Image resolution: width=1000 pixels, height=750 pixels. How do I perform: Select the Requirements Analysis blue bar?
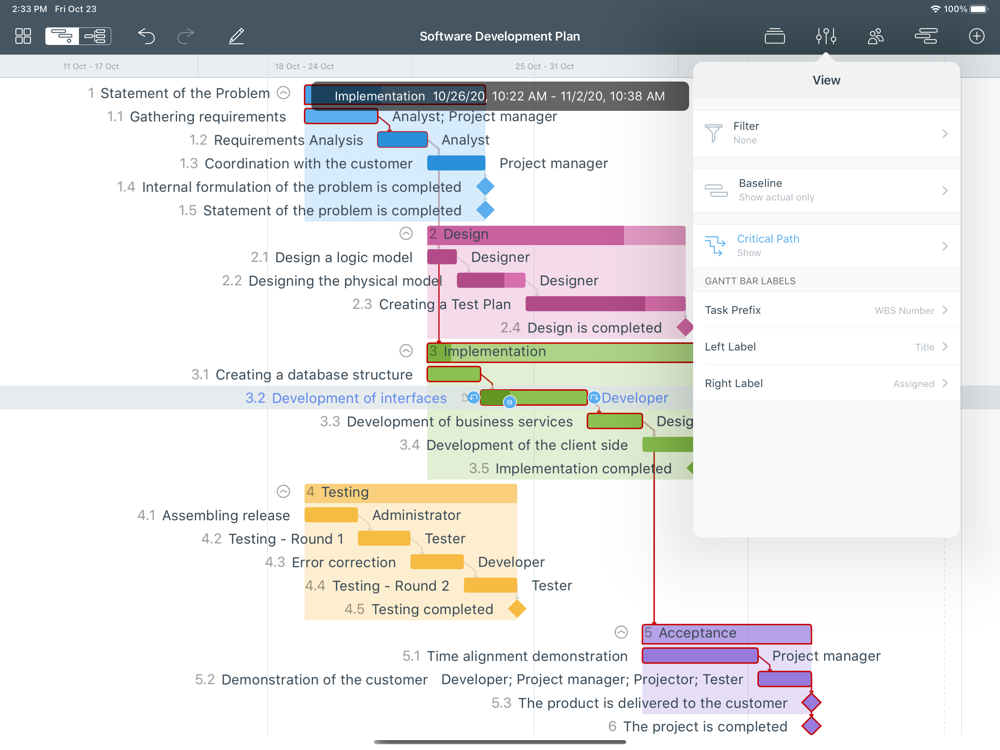[x=402, y=140]
